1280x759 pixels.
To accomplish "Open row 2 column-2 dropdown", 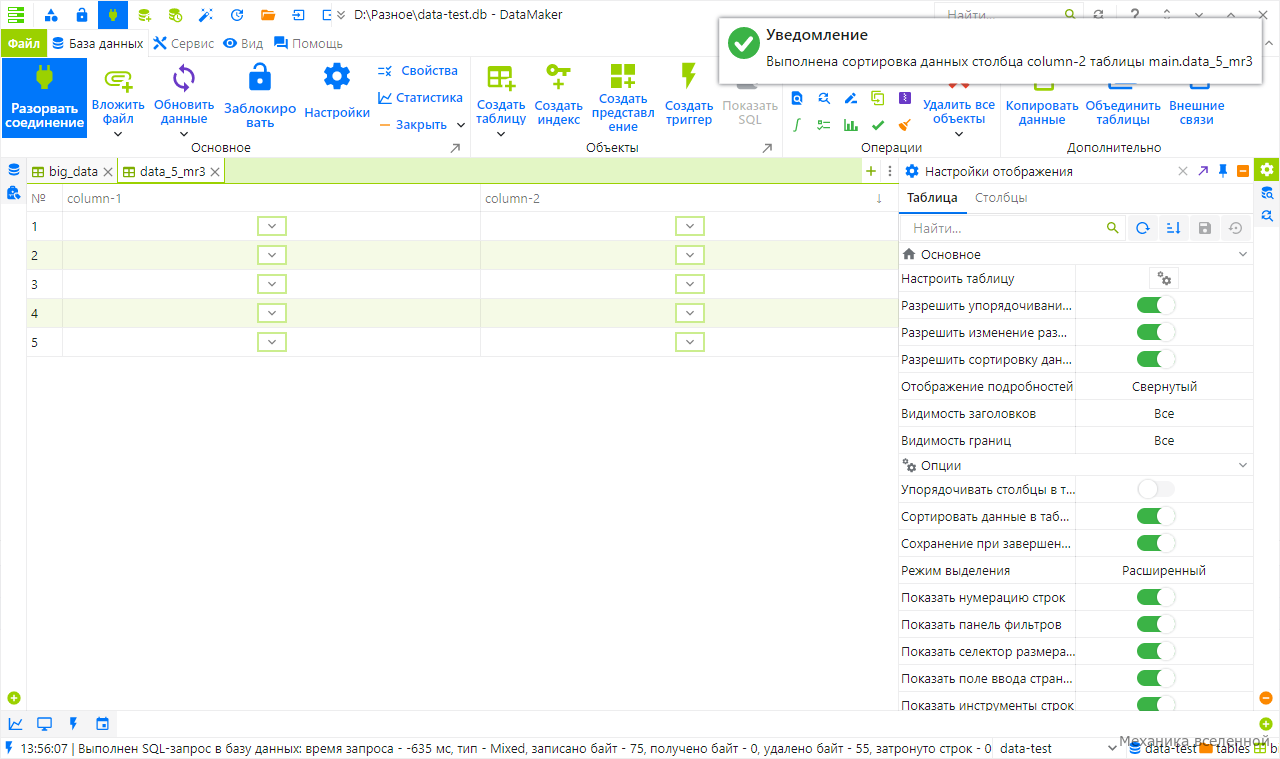I will tap(690, 255).
